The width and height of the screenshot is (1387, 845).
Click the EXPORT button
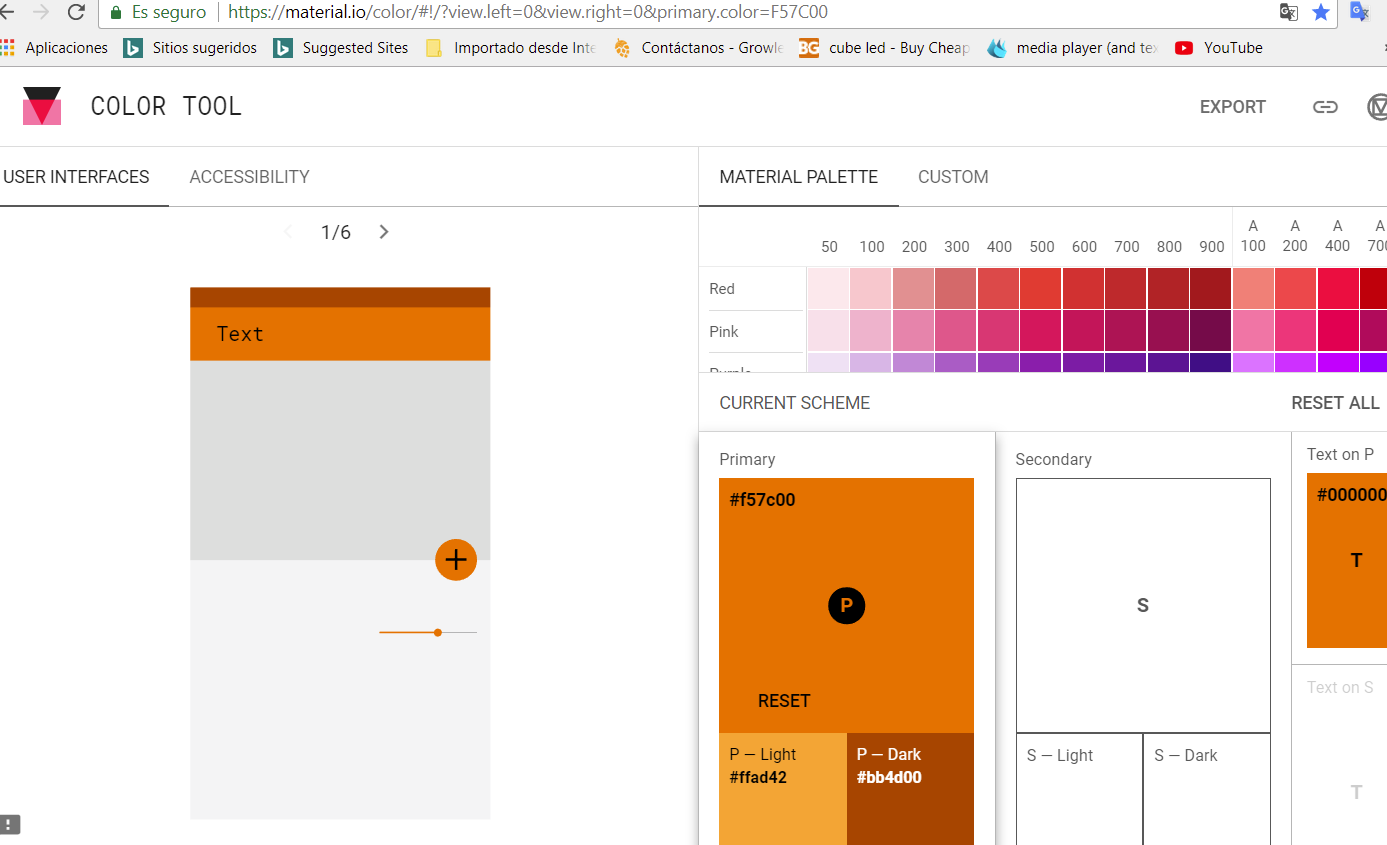point(1232,107)
